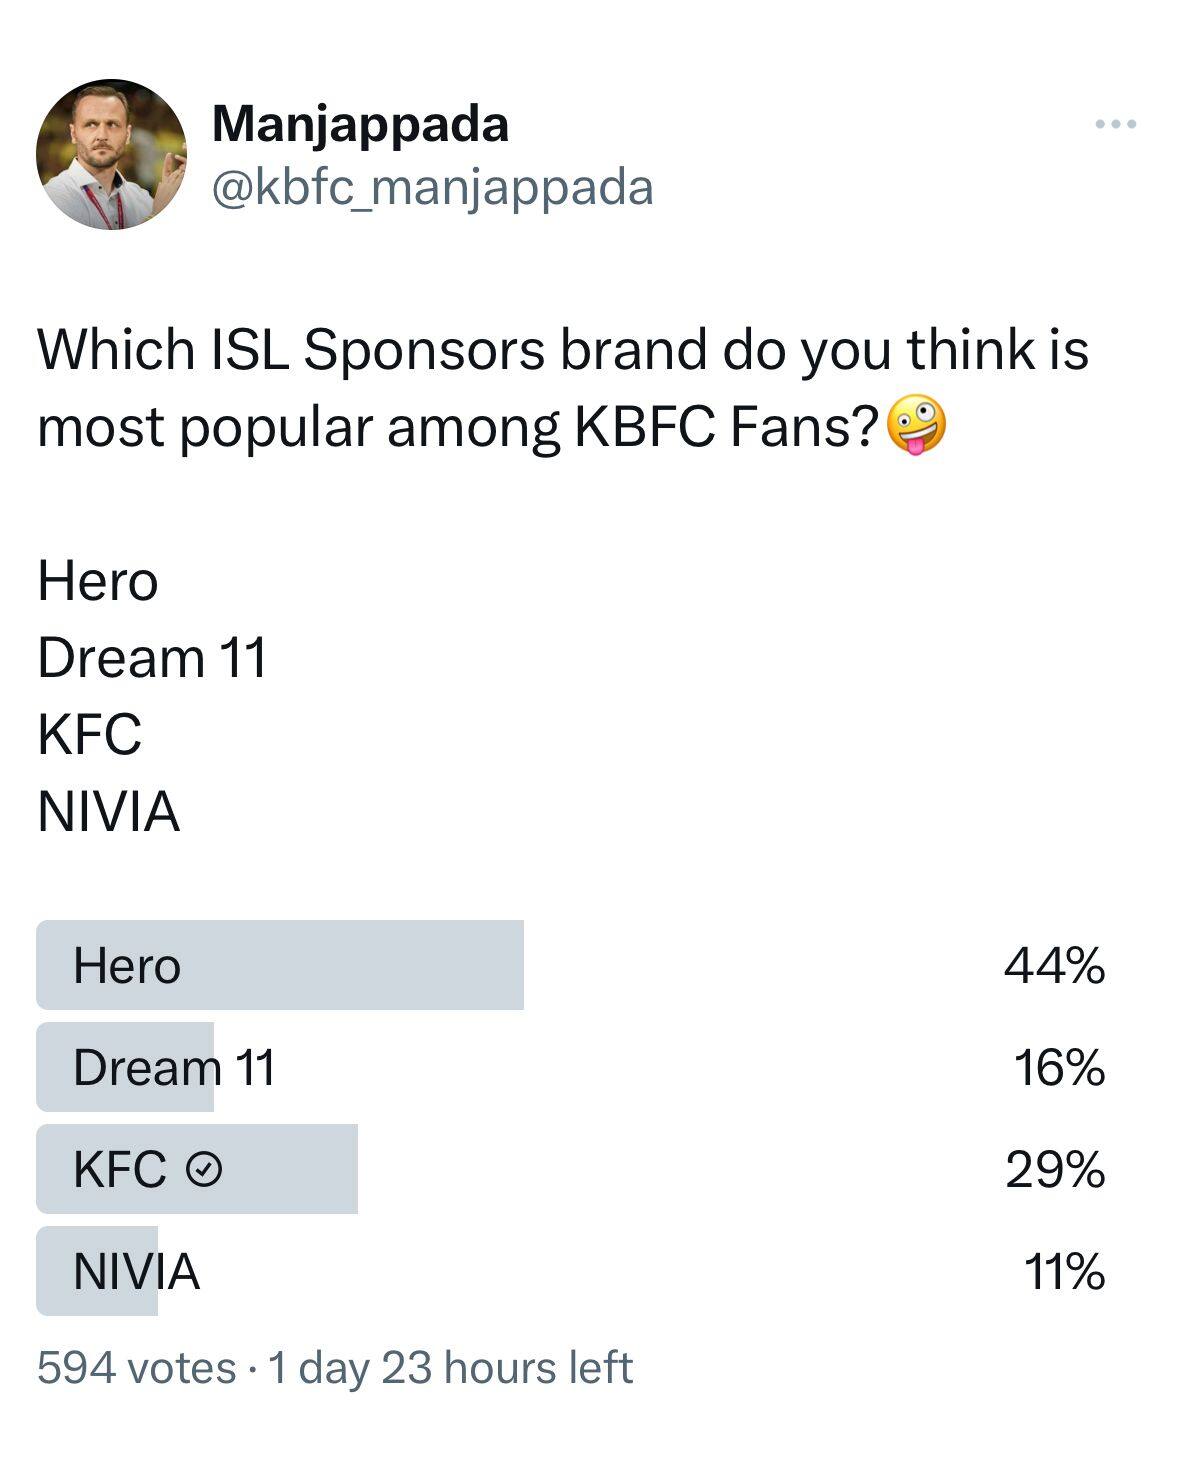Click the 594 votes count

[x=136, y=1368]
